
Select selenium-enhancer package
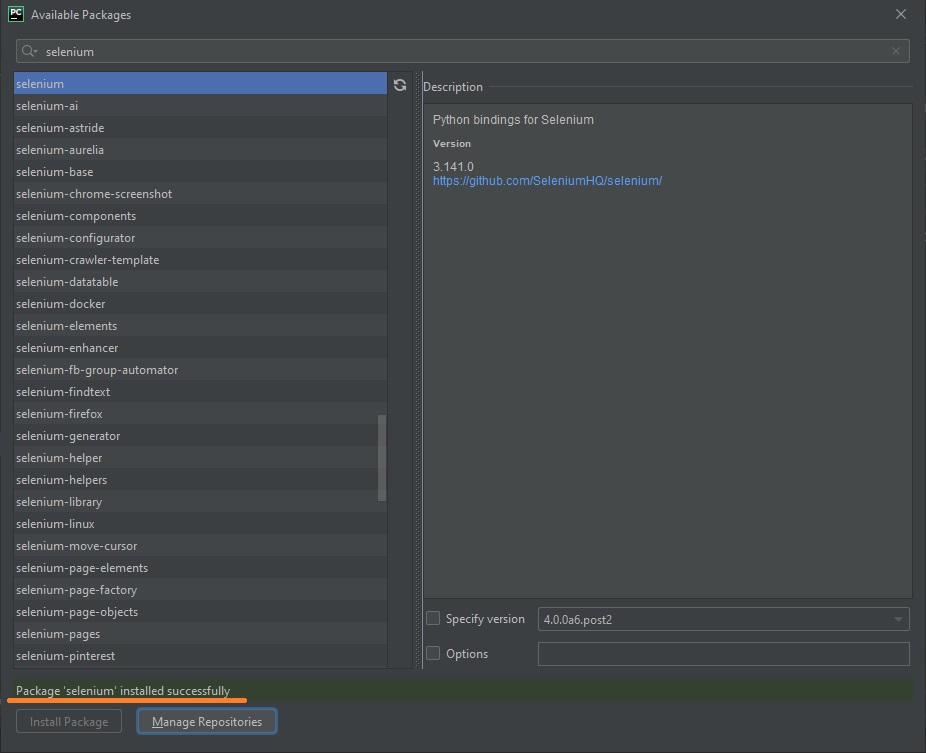(200, 348)
